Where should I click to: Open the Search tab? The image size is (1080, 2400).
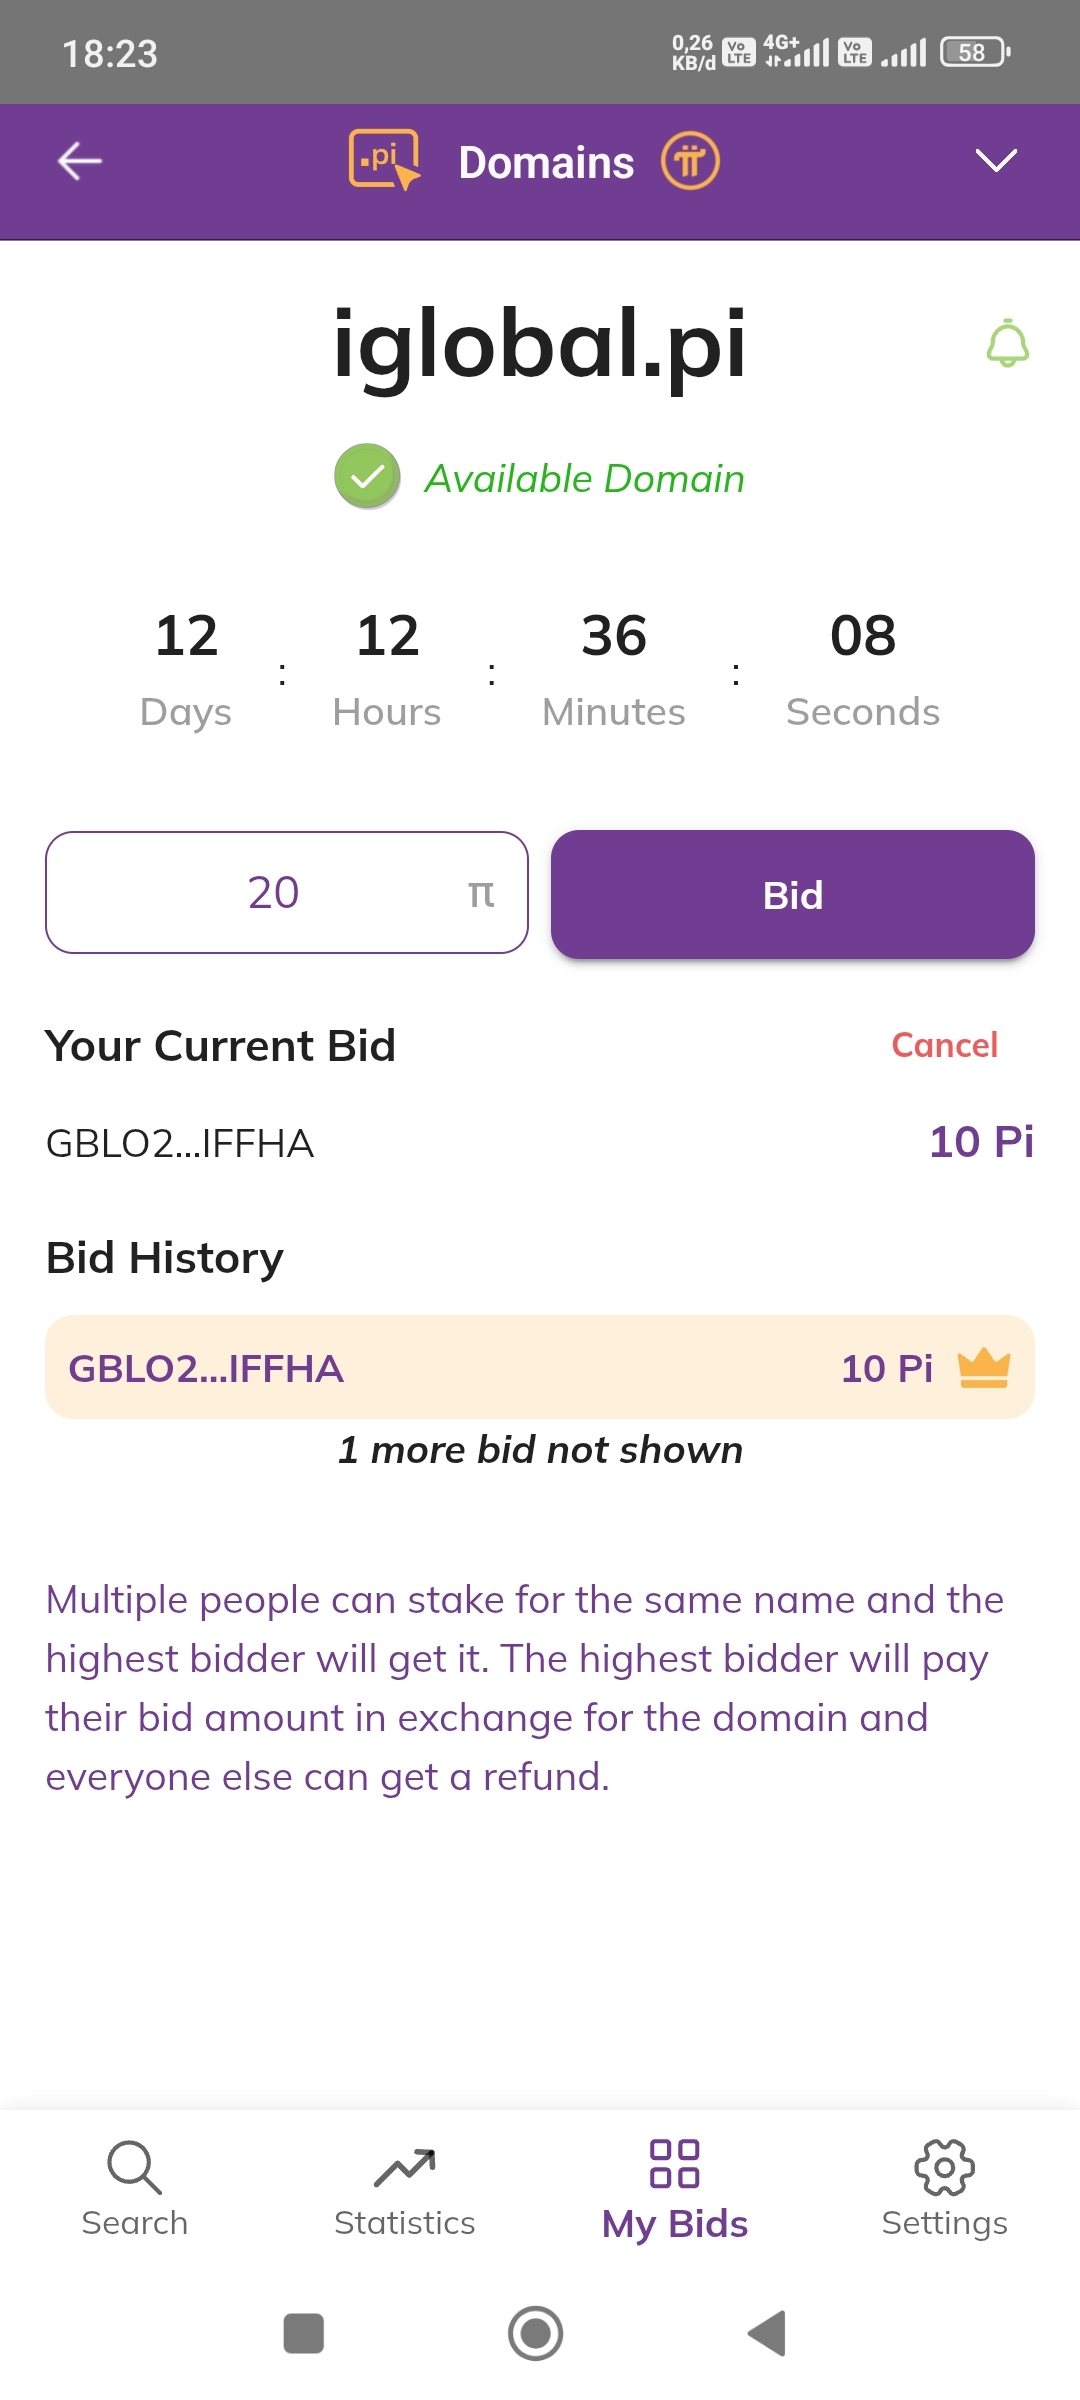(135, 2188)
